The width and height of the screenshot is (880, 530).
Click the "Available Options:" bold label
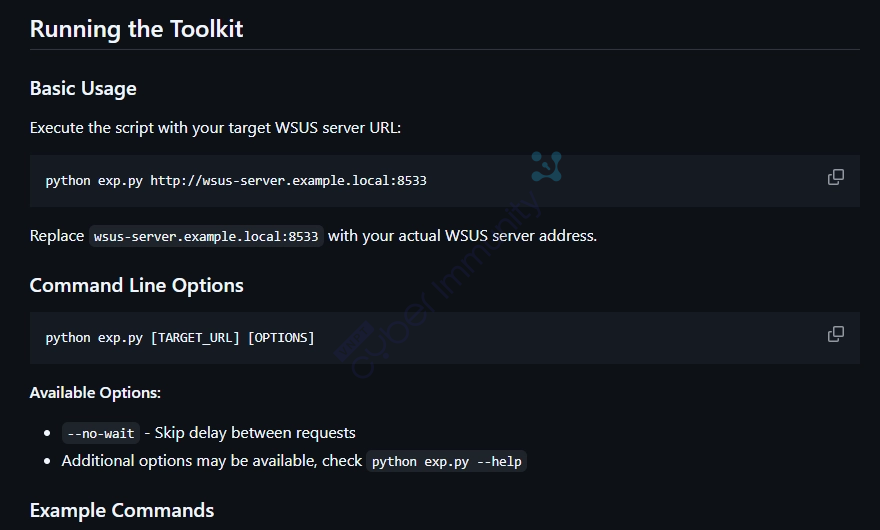[x=95, y=392]
